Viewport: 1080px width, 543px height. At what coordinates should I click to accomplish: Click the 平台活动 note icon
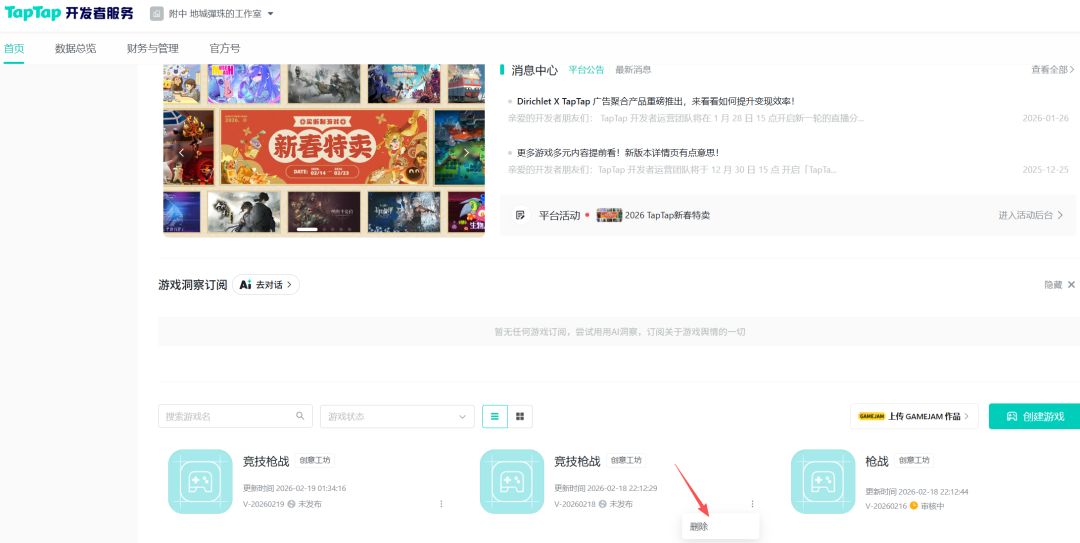pyautogui.click(x=521, y=215)
